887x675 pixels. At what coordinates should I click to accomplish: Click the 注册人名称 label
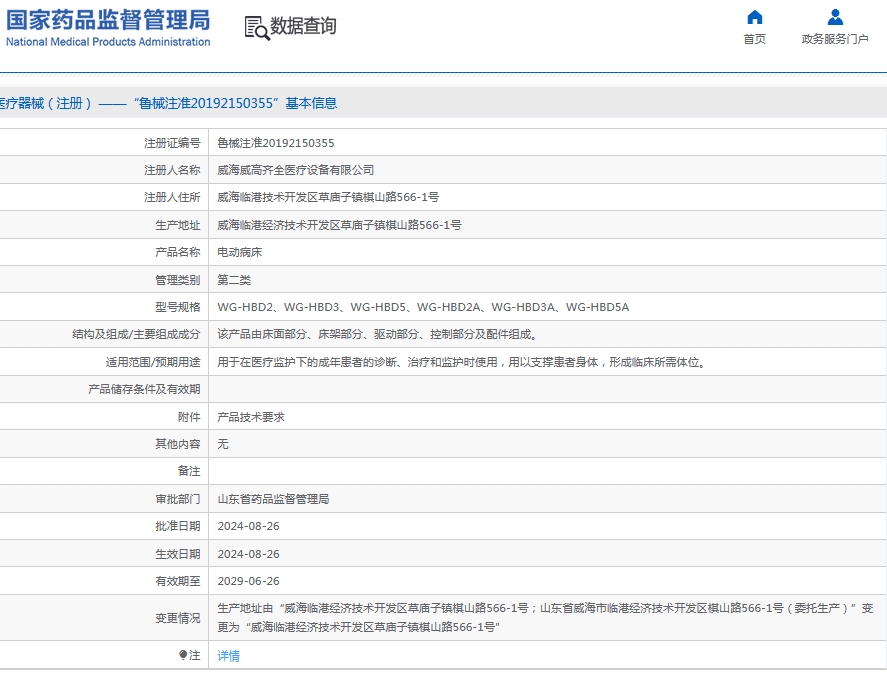click(x=172, y=170)
